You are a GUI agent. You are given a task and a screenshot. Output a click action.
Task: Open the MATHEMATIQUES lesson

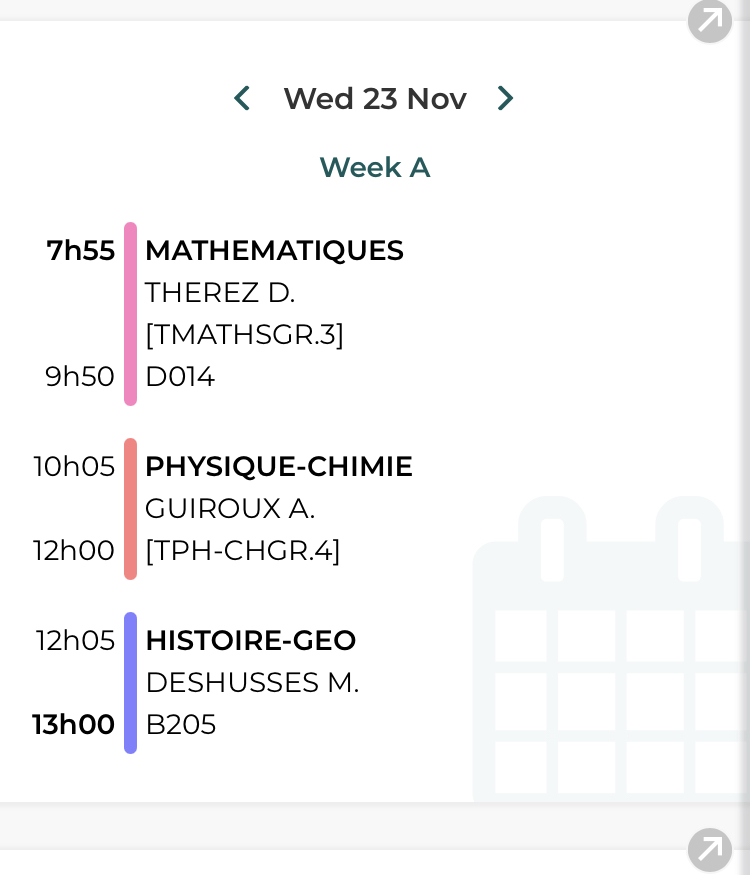(274, 251)
